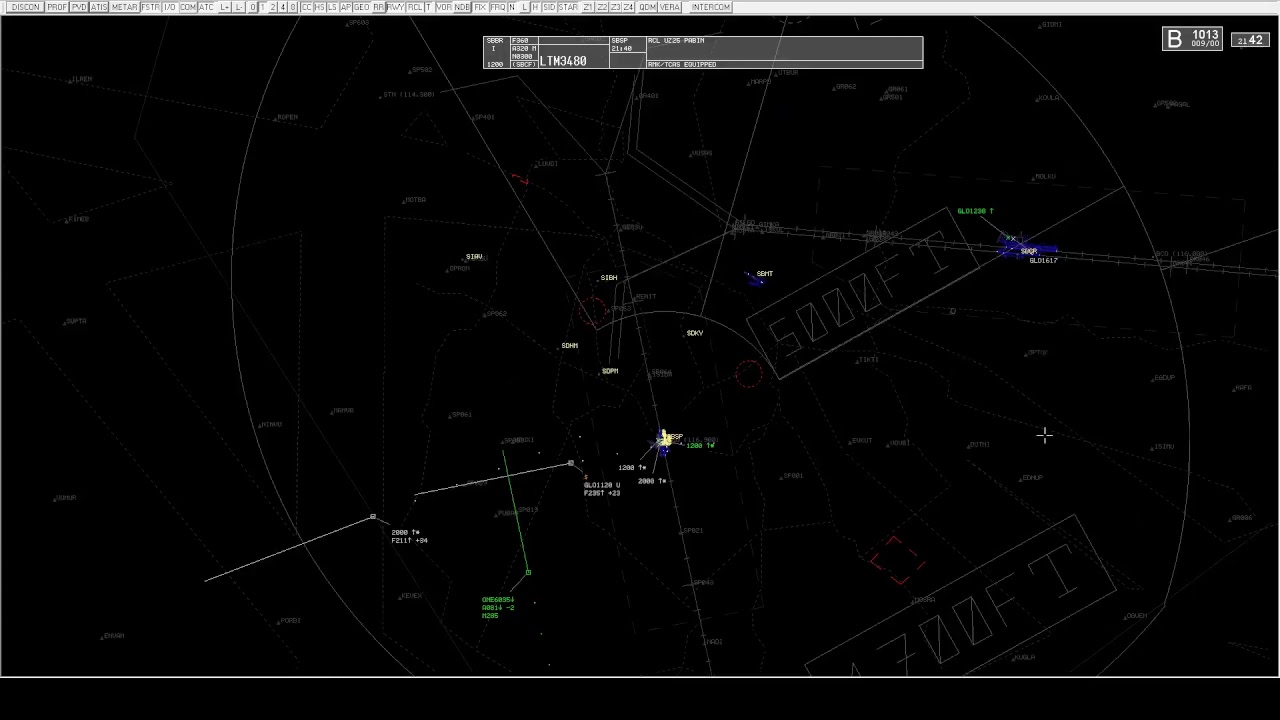This screenshot has height=720, width=1280.
Task: Click the SDKV airport label
Action: tap(695, 333)
